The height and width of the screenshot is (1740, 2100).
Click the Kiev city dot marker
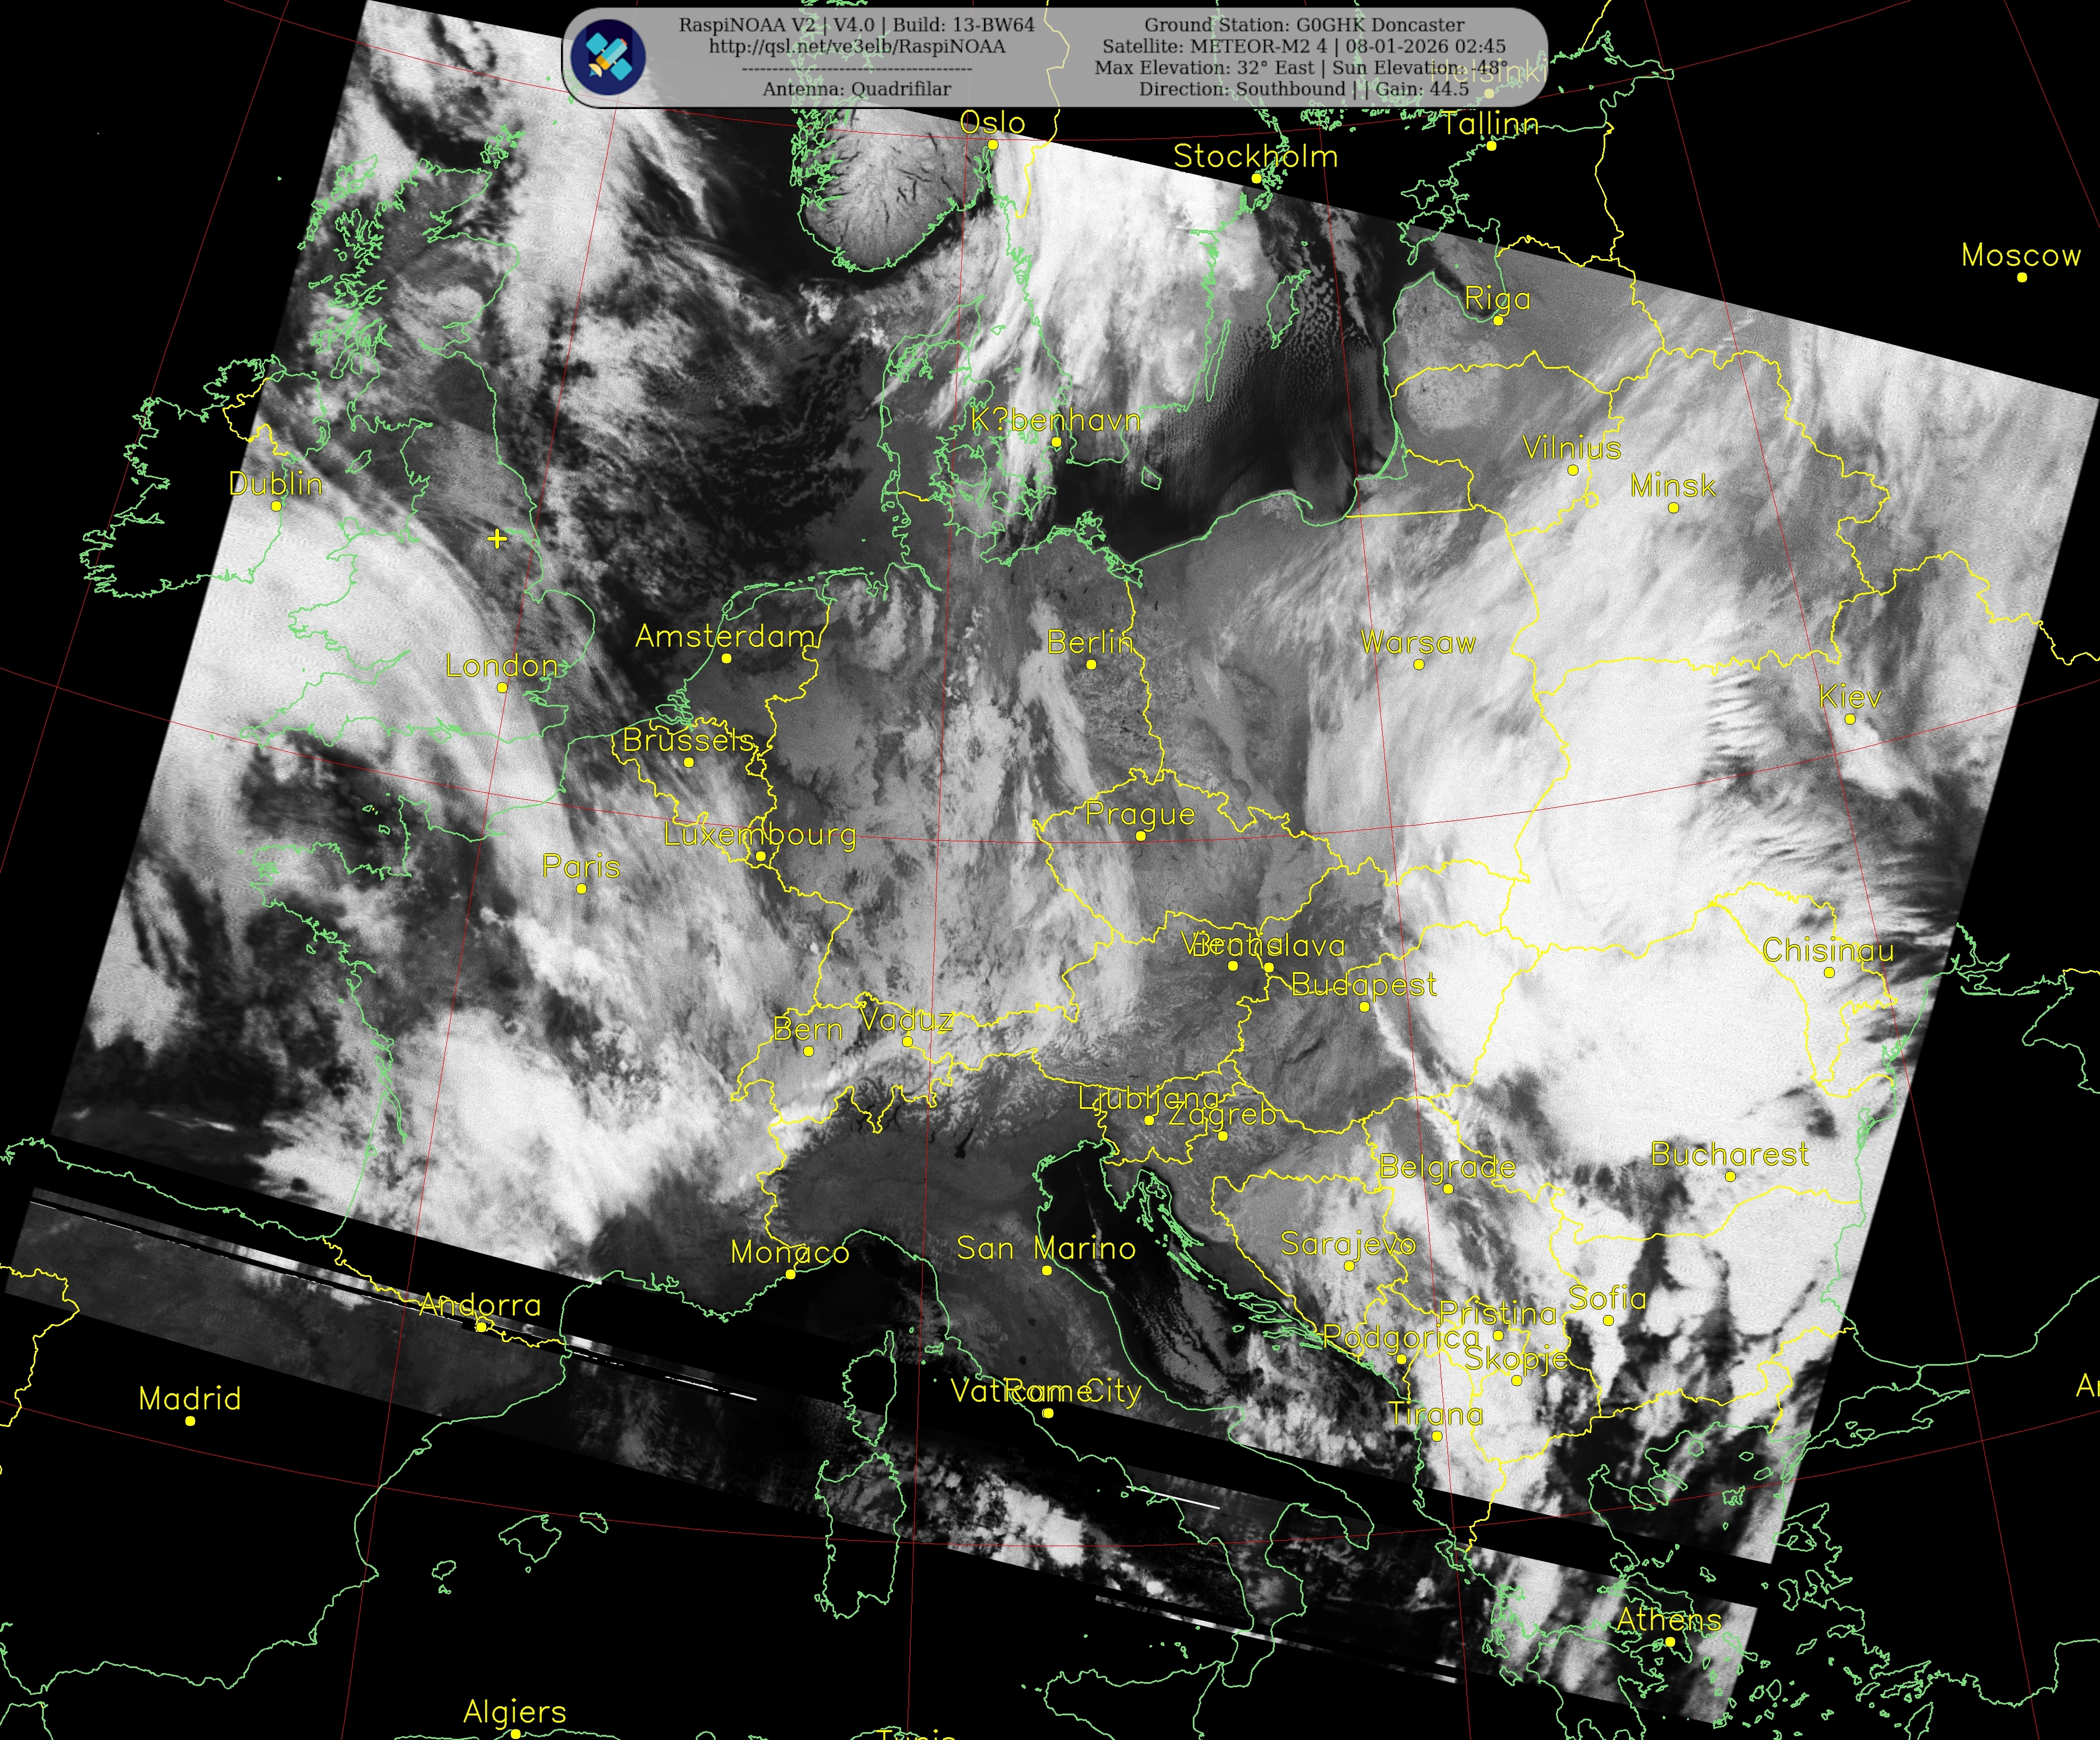(x=1850, y=719)
